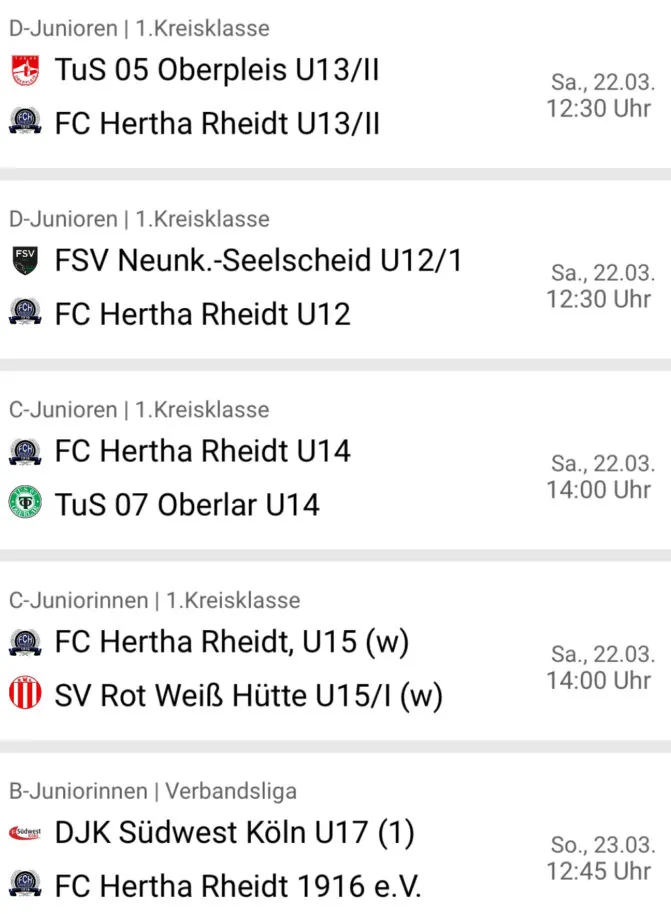This screenshot has height=914, width=671.
Task: Open team SV Rot Weiß Hütte U15/I (w)
Action: [248, 695]
